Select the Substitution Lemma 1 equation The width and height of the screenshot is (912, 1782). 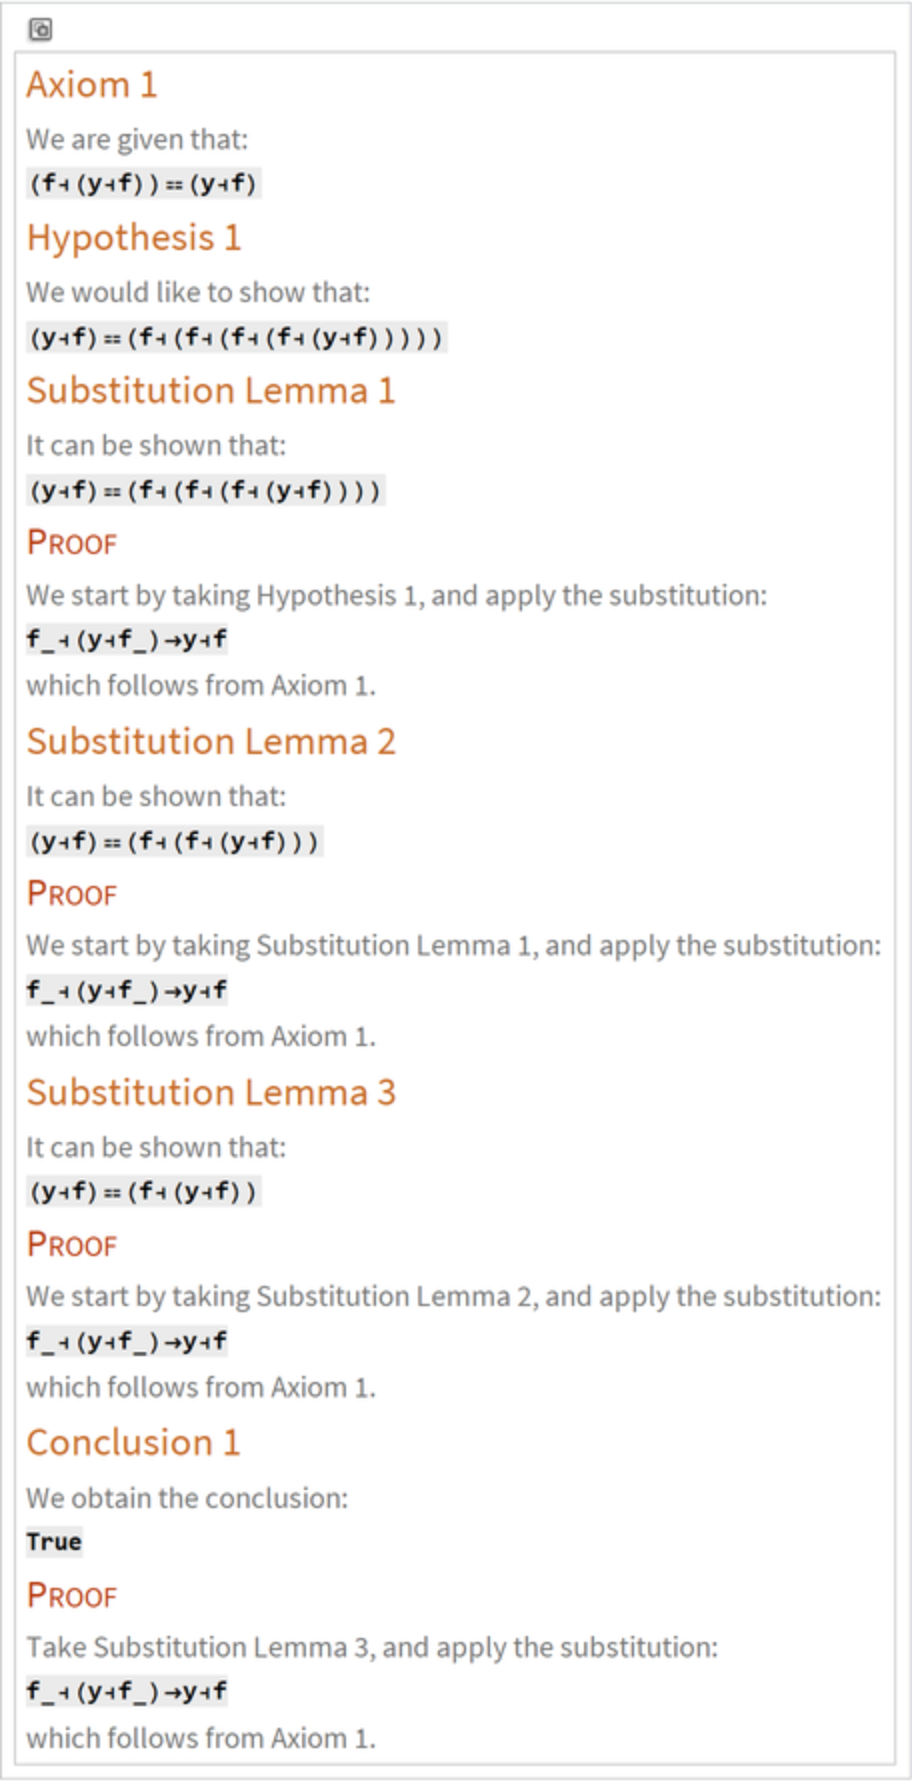pos(205,491)
